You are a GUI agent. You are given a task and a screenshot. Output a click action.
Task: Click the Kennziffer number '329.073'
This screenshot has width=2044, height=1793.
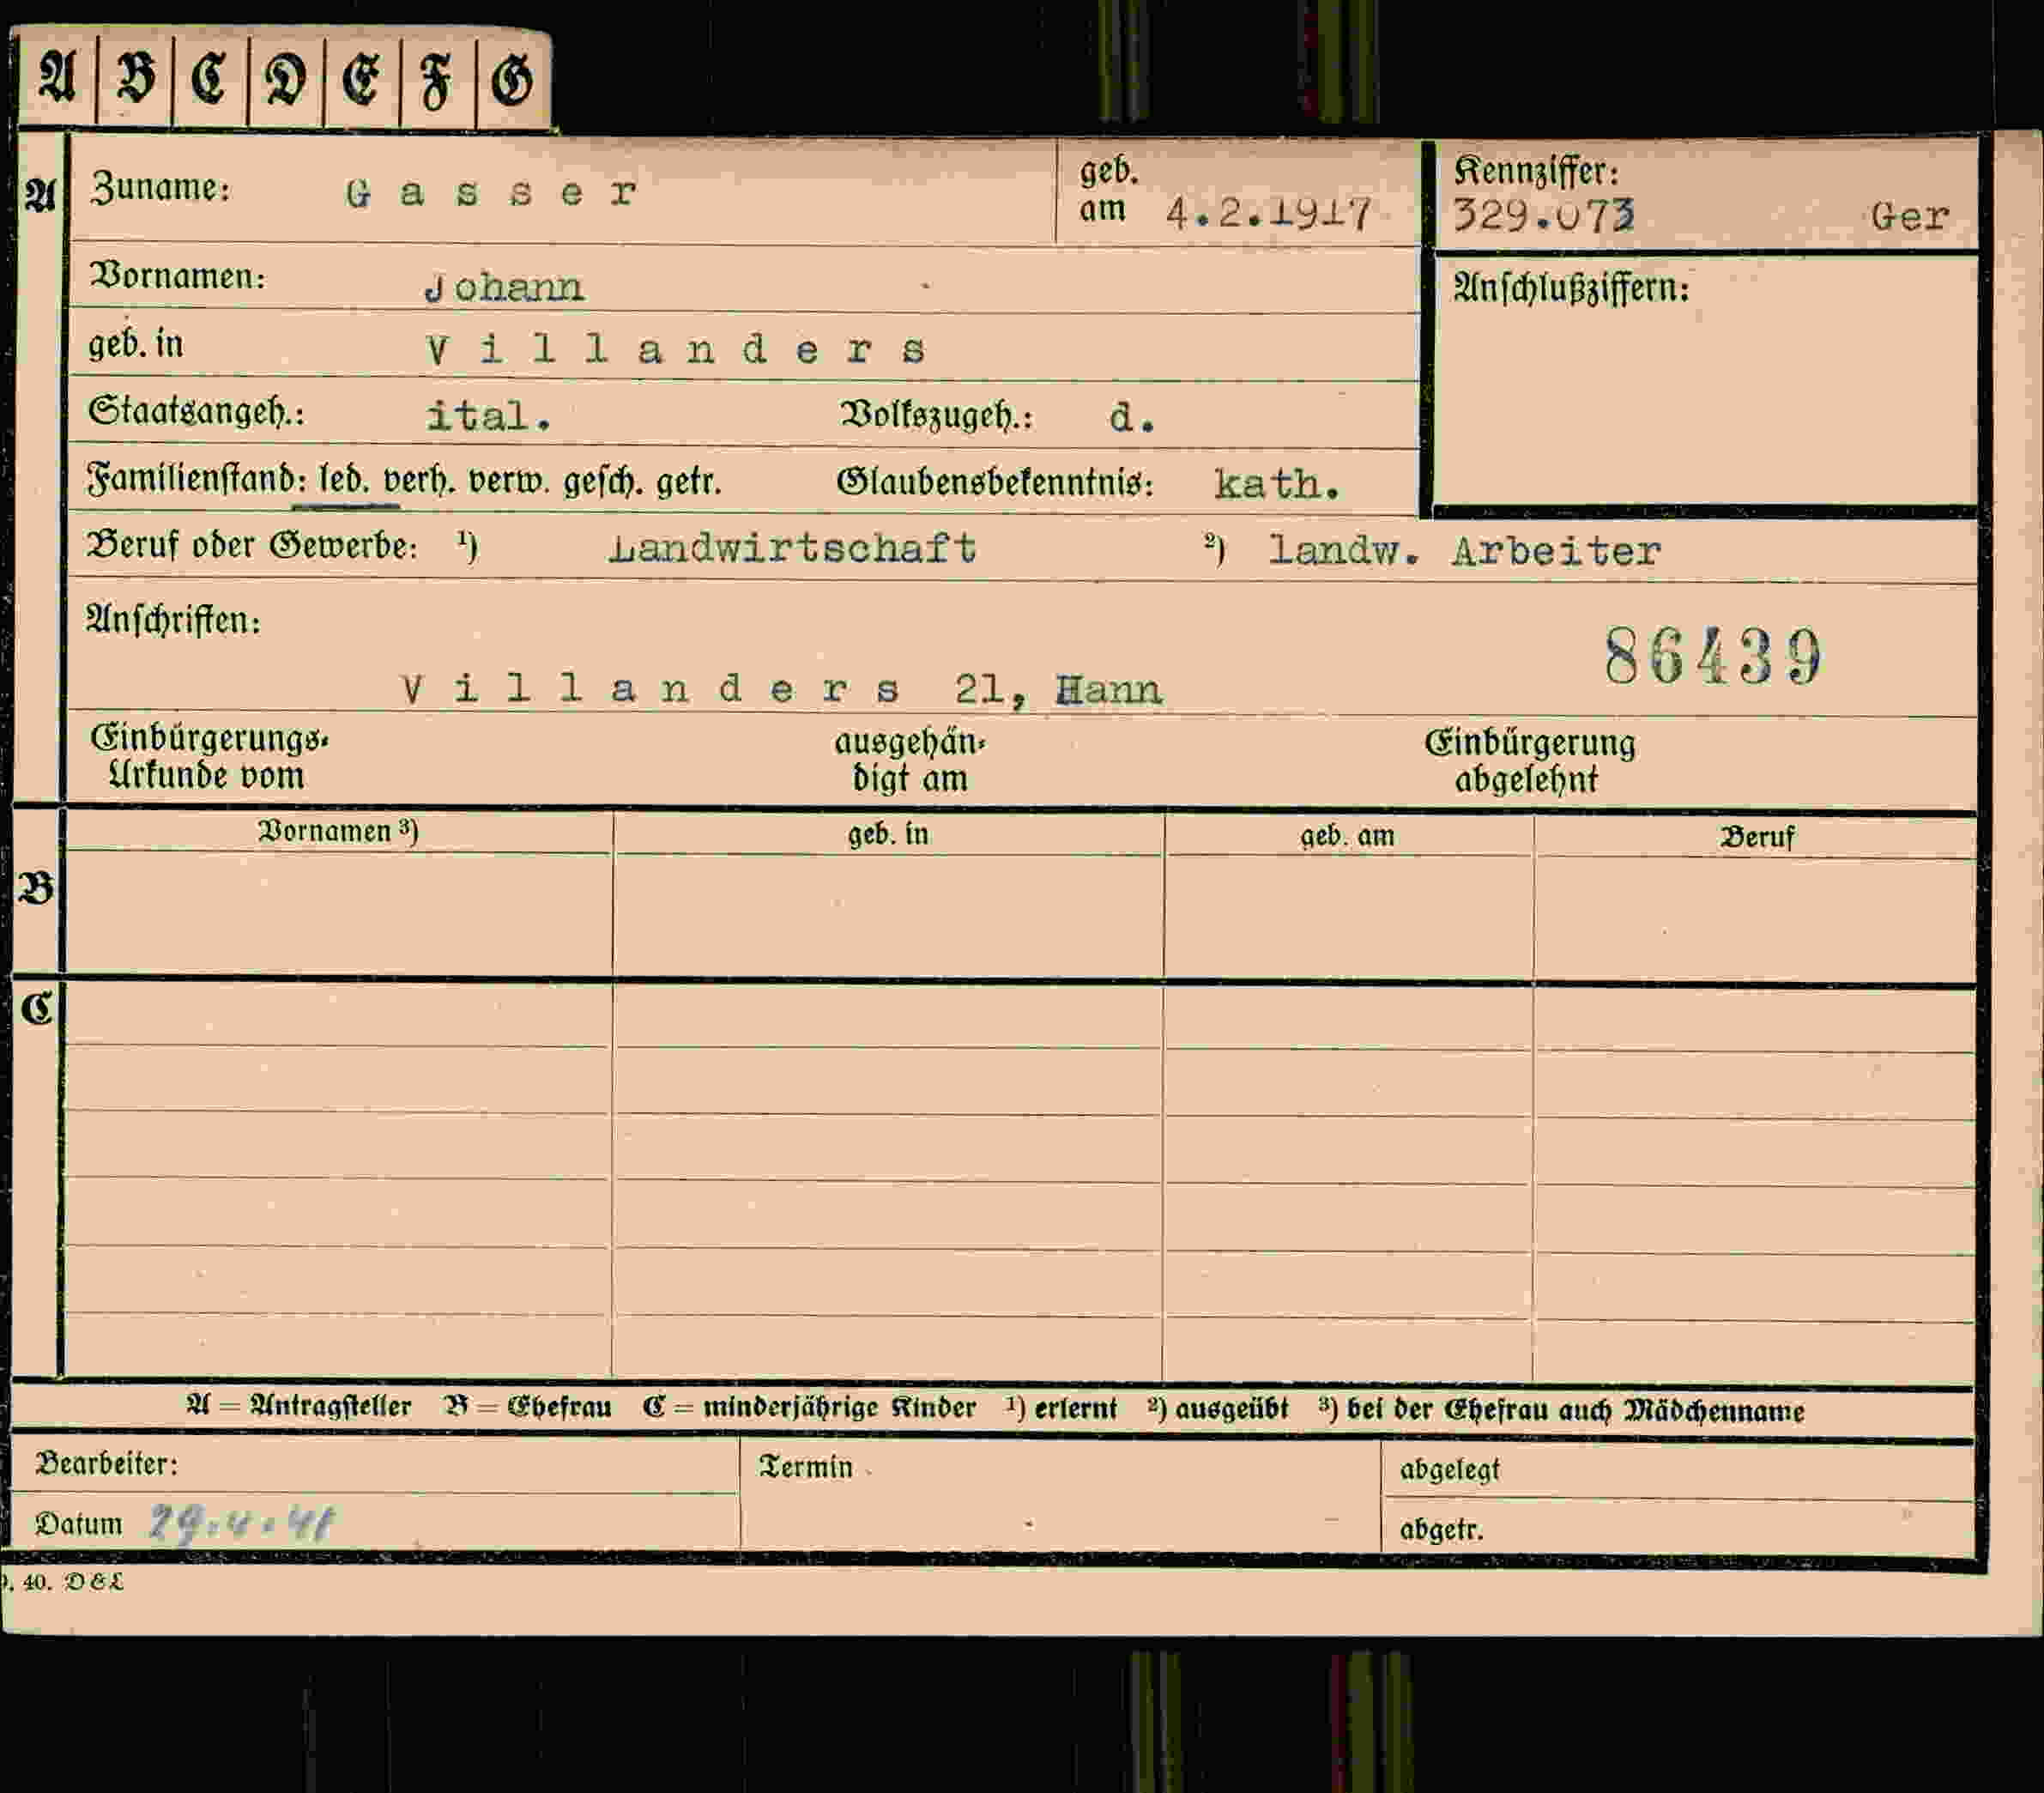pyautogui.click(x=1543, y=215)
